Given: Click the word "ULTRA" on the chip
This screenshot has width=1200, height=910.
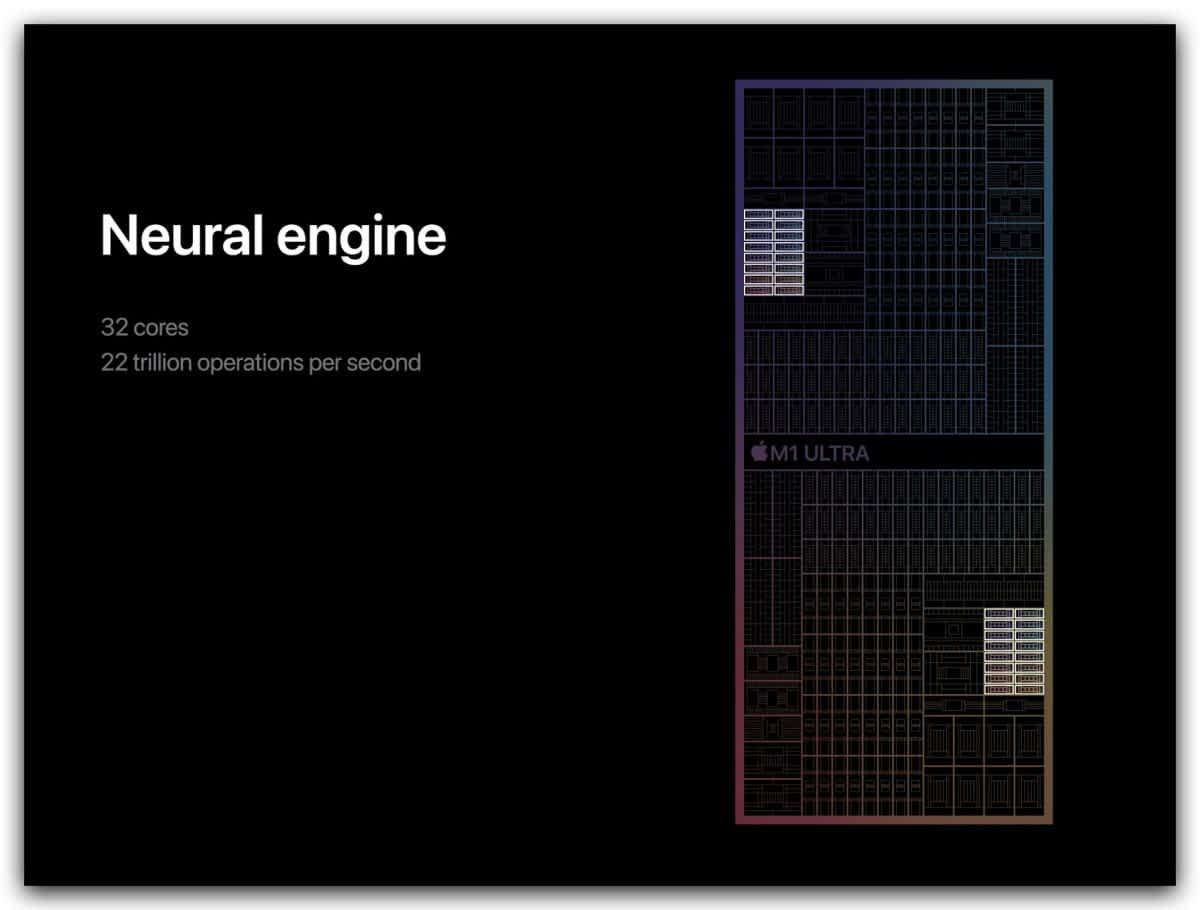Looking at the screenshot, I should click(835, 453).
